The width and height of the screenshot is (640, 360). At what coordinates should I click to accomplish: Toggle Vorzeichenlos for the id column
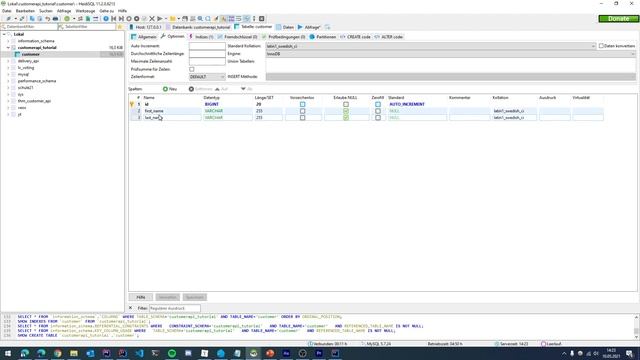[302, 104]
